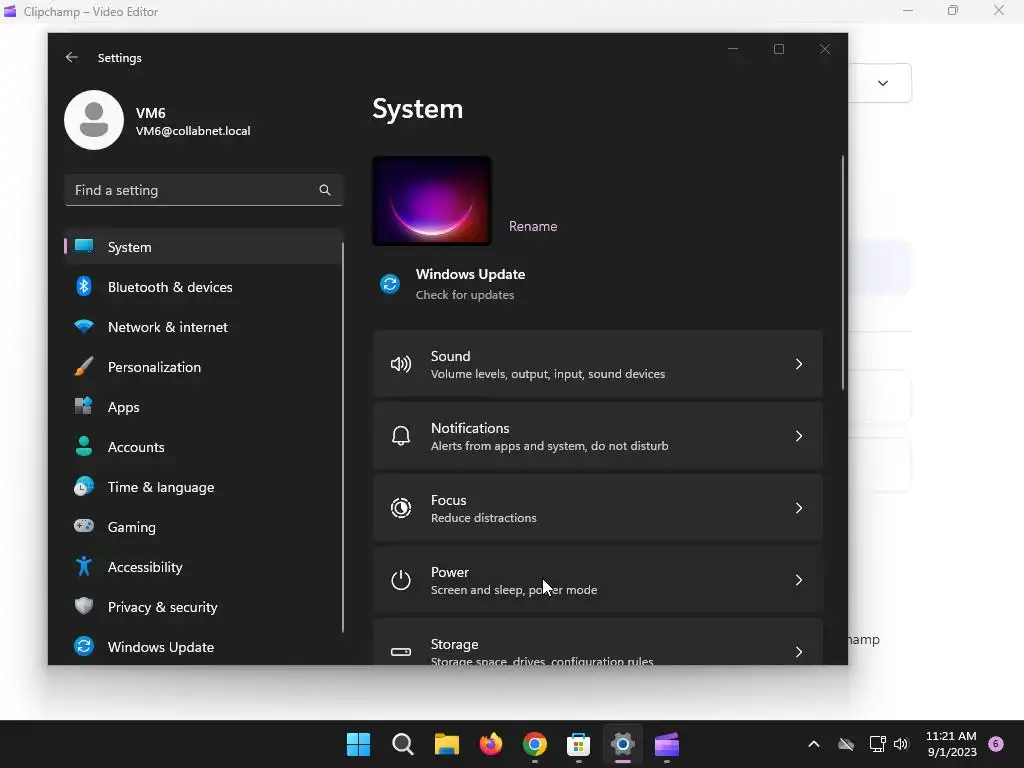Viewport: 1024px width, 768px height.
Task: Open the dropdown in Clipchamp window behind
Action: (x=883, y=83)
